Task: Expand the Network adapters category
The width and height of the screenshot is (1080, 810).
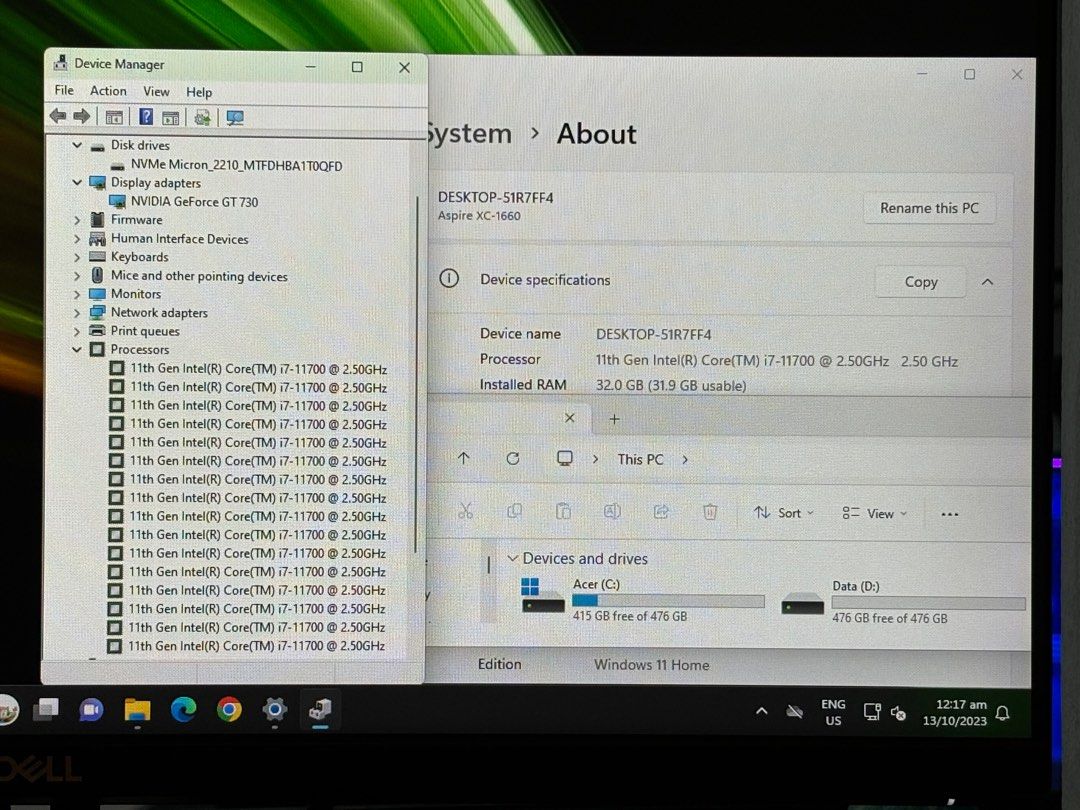Action: point(77,313)
